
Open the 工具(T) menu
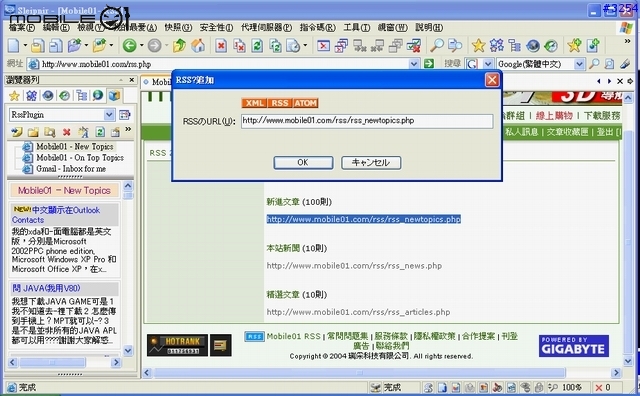(x=356, y=27)
